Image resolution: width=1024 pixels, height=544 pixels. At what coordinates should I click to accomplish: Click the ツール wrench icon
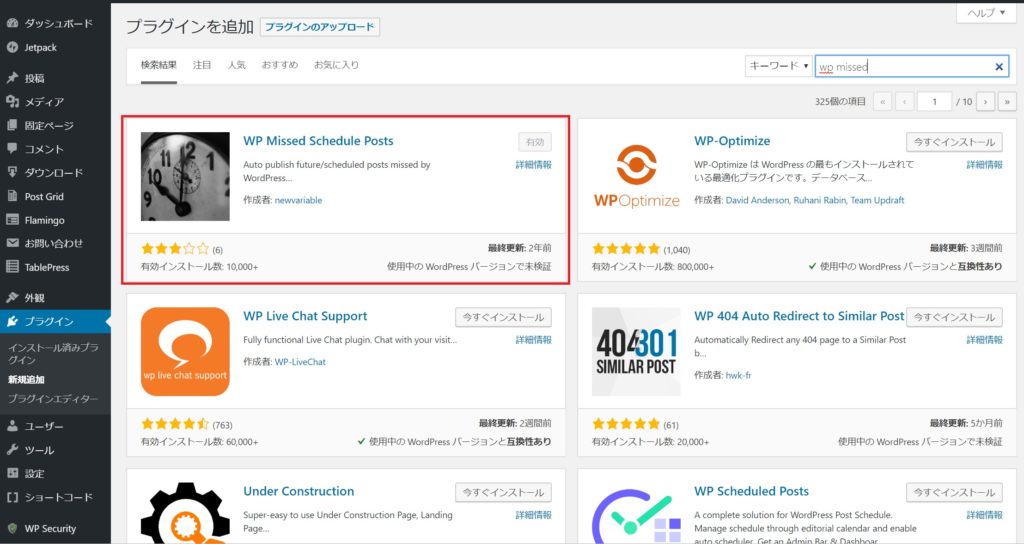tap(12, 450)
